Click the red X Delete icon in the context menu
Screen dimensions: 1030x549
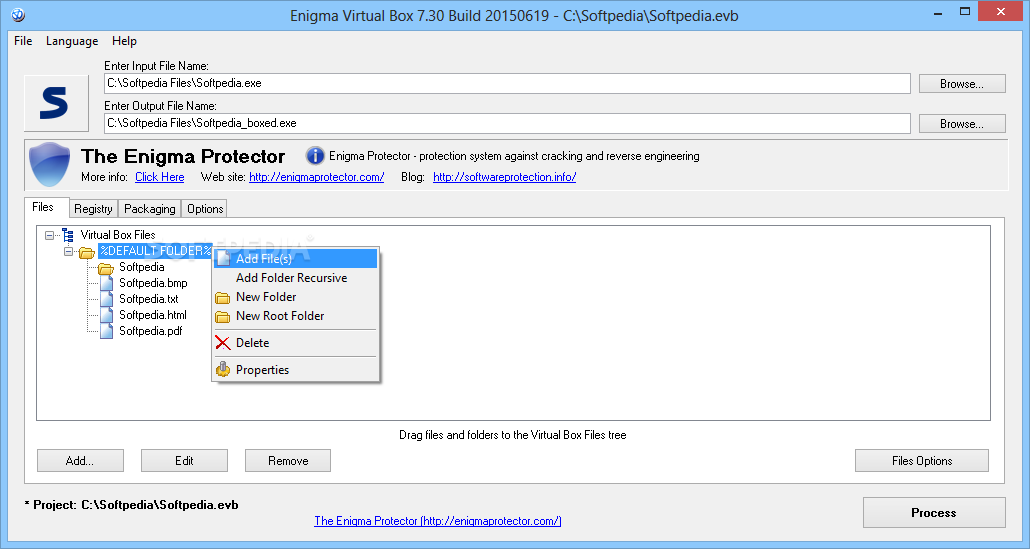pyautogui.click(x=223, y=343)
